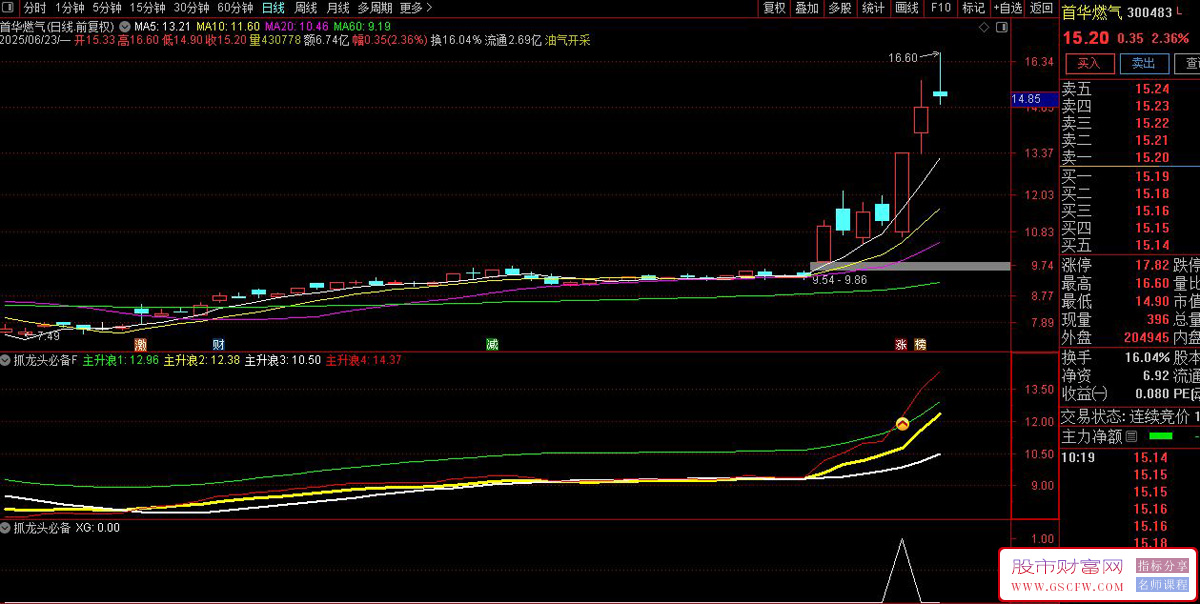Click the 卖出 sell button
Image resolution: width=1200 pixels, height=604 pixels.
(1143, 63)
